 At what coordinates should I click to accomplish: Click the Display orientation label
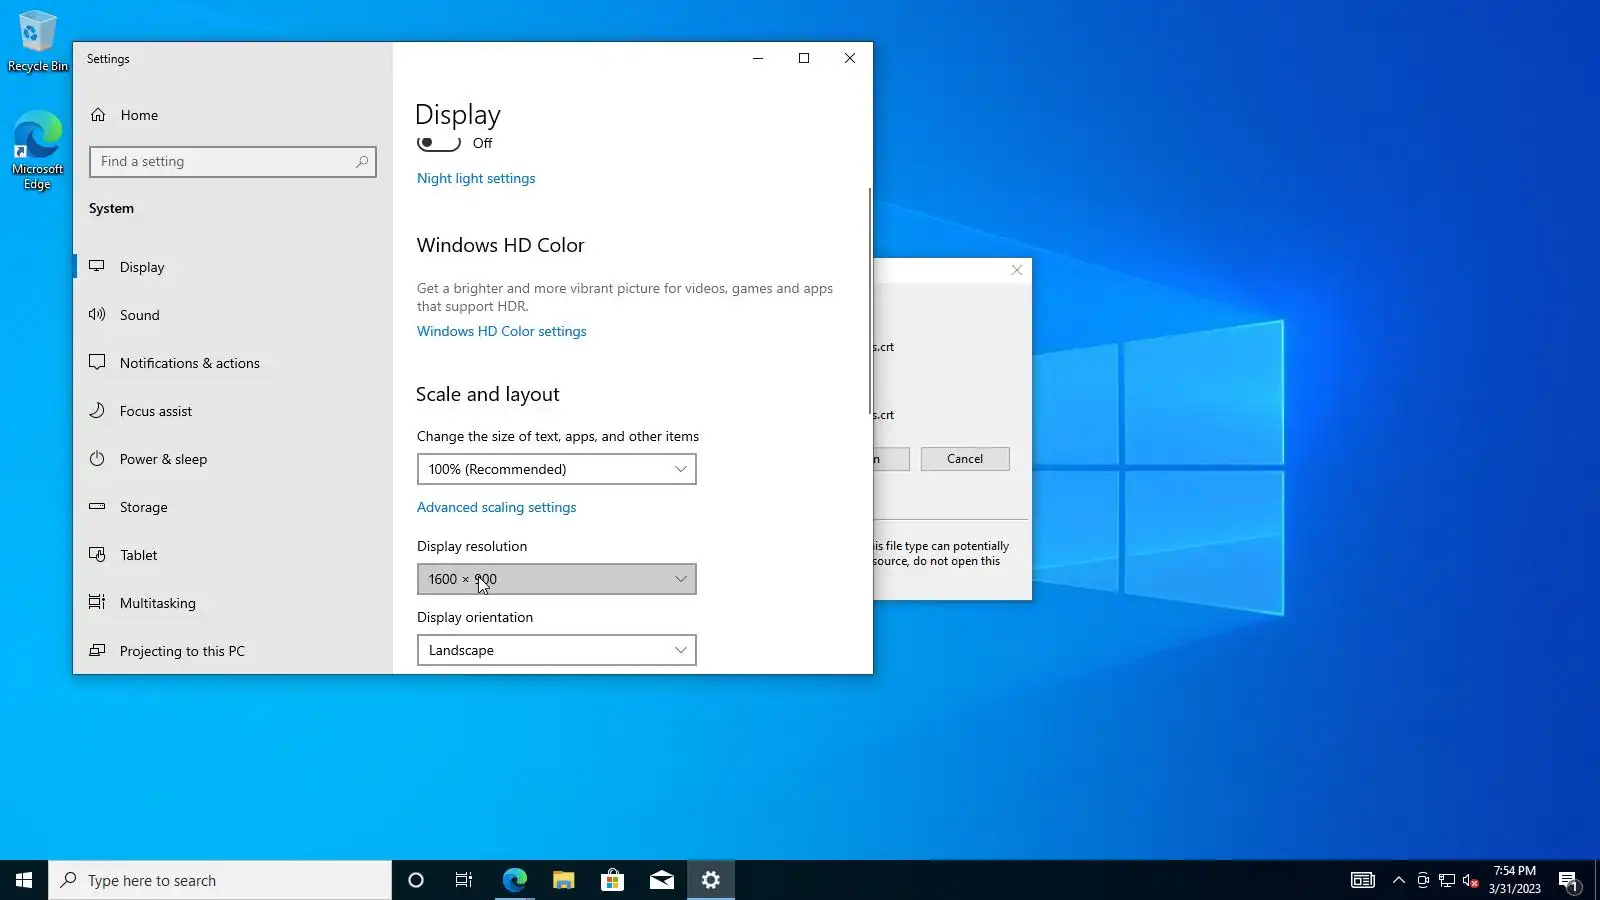coord(475,617)
